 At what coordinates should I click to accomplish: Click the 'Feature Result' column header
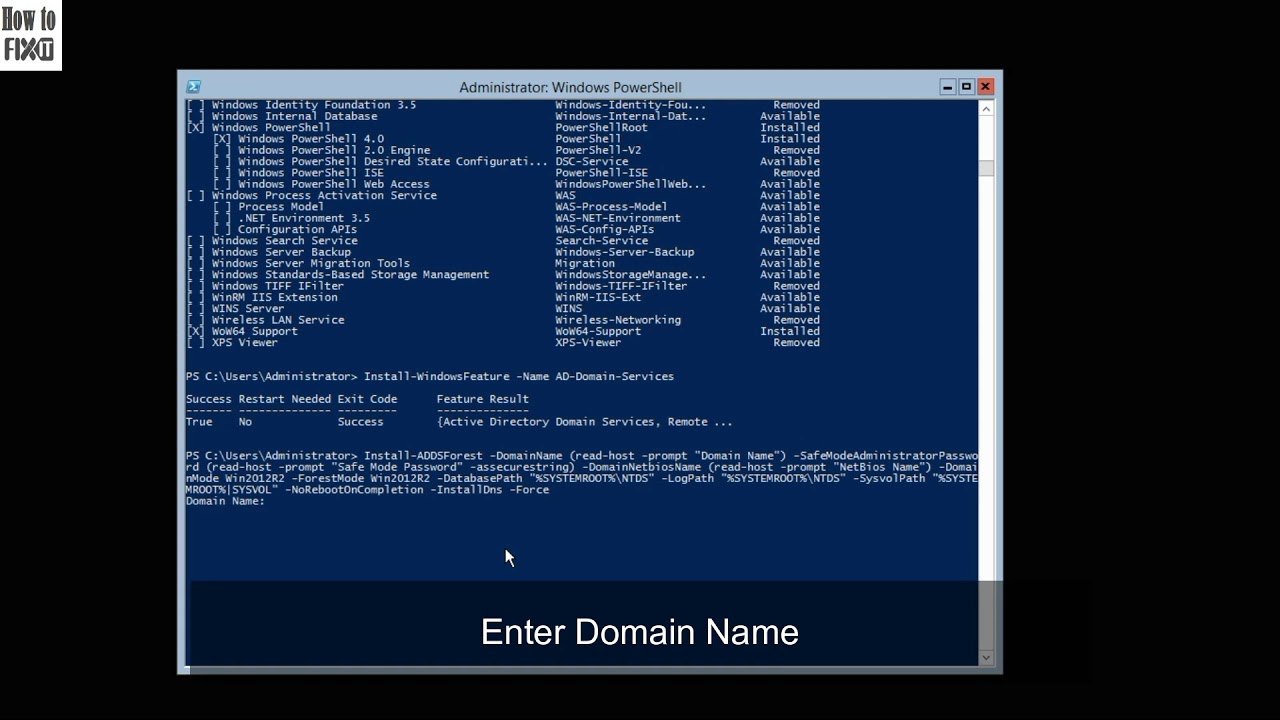(483, 399)
